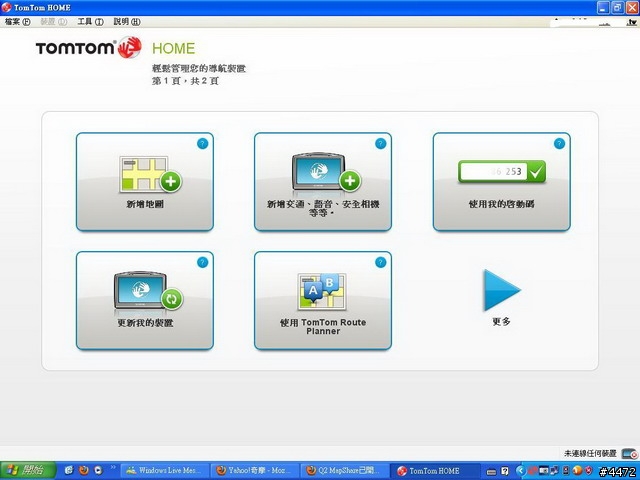Click the TomTom HOME taskbar button
The image size is (640, 480).
click(x=433, y=471)
